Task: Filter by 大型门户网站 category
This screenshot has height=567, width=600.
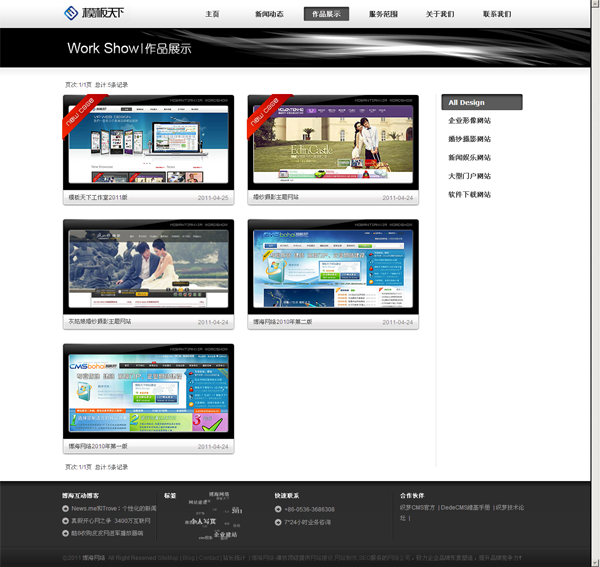Action: tap(470, 176)
